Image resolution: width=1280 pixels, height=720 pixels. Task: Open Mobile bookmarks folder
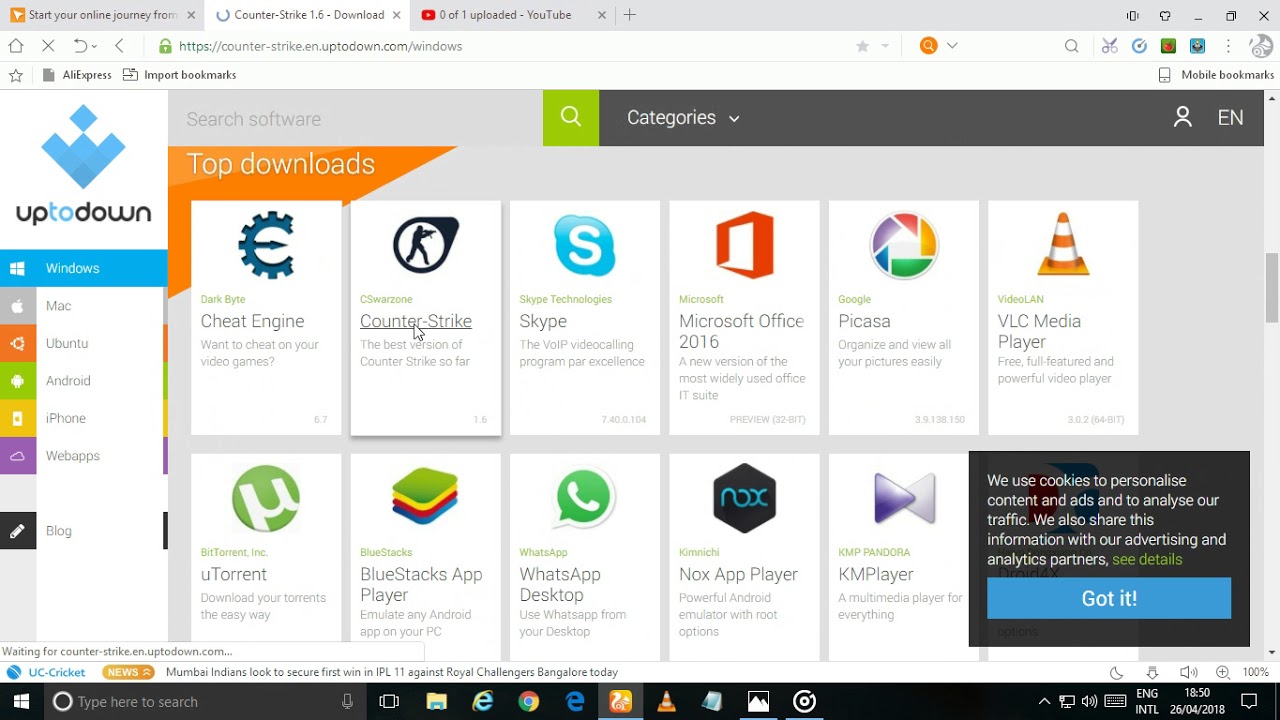(x=1216, y=75)
